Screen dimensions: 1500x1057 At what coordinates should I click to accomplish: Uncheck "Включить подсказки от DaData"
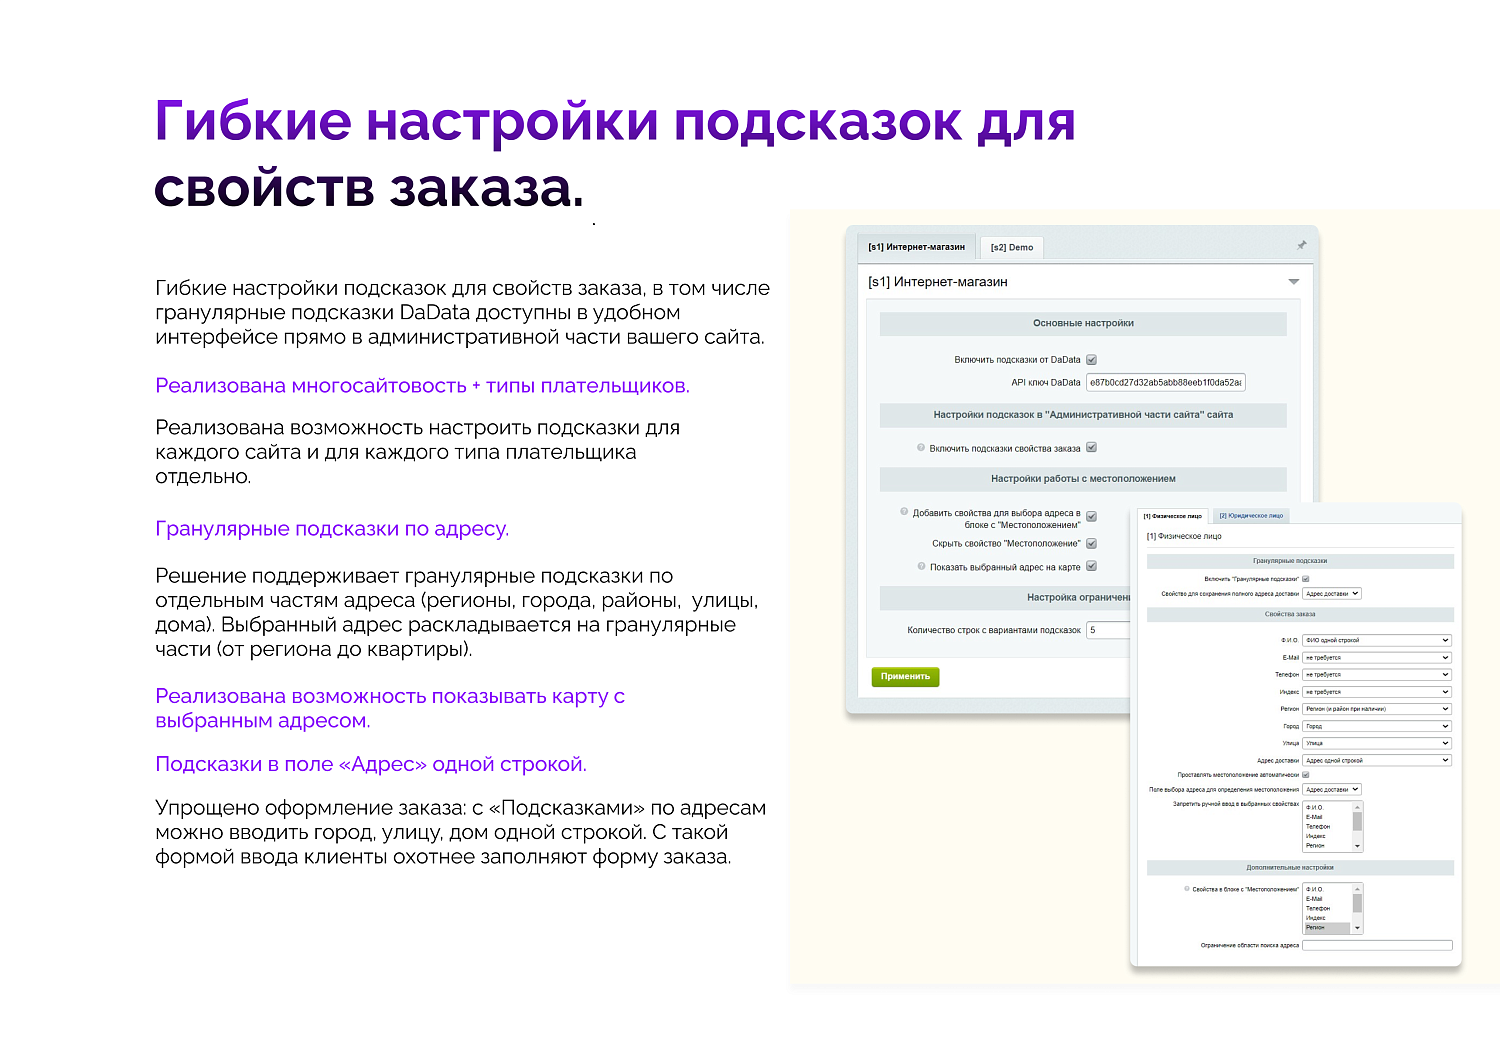click(1090, 361)
